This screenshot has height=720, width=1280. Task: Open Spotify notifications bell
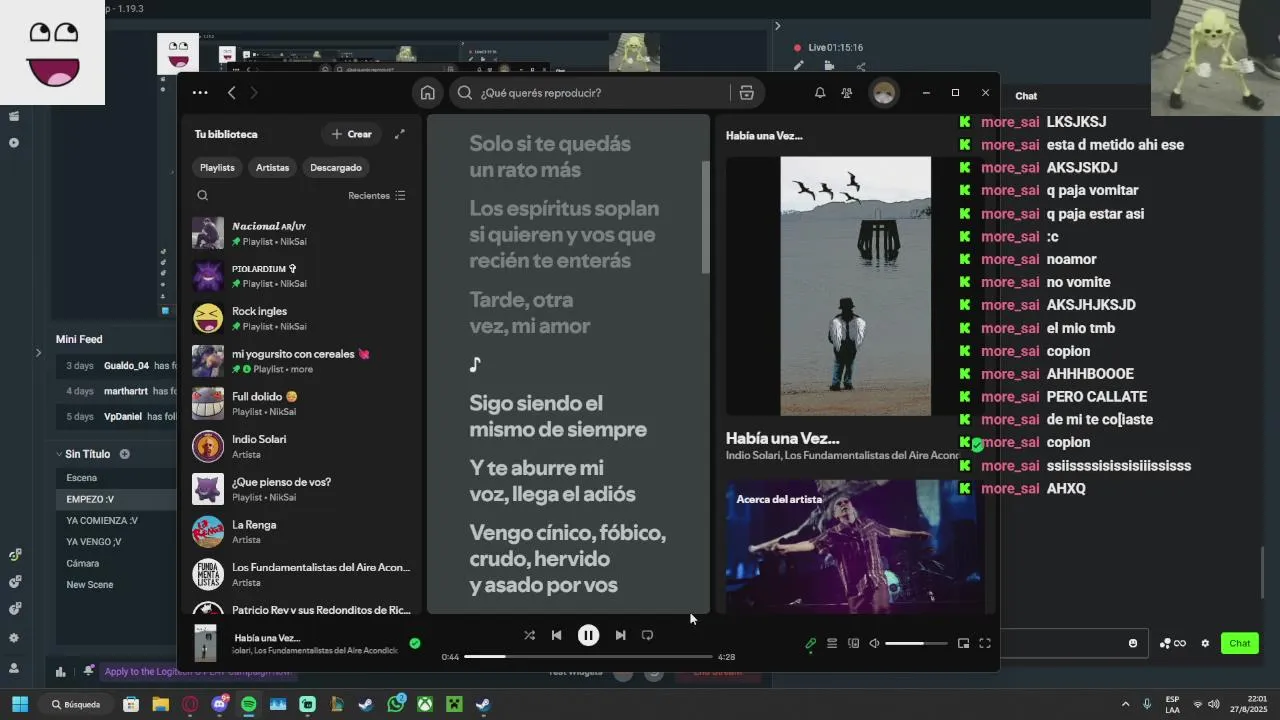(820, 93)
